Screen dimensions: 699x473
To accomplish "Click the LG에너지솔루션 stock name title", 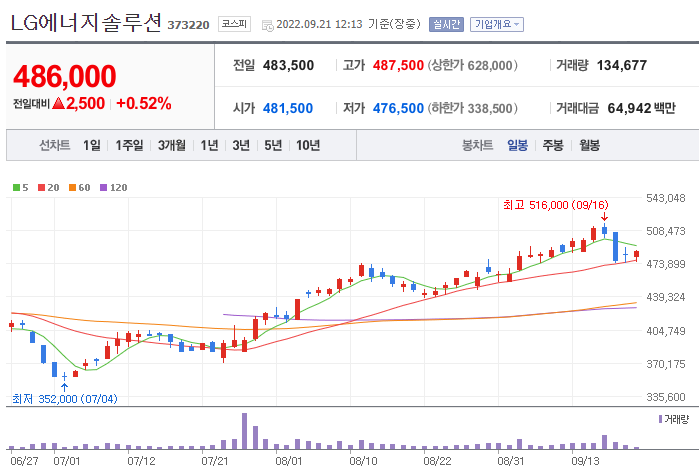I will tap(85, 23).
